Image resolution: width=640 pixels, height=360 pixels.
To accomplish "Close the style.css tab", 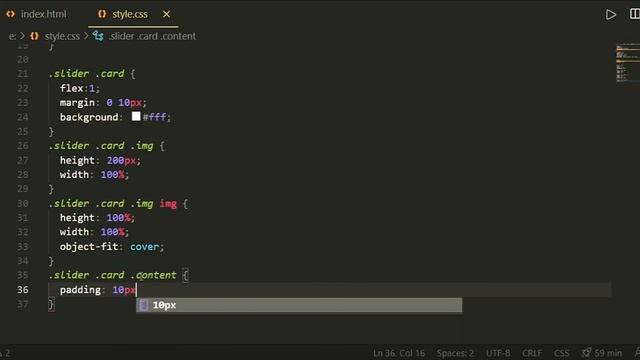I will [x=167, y=14].
